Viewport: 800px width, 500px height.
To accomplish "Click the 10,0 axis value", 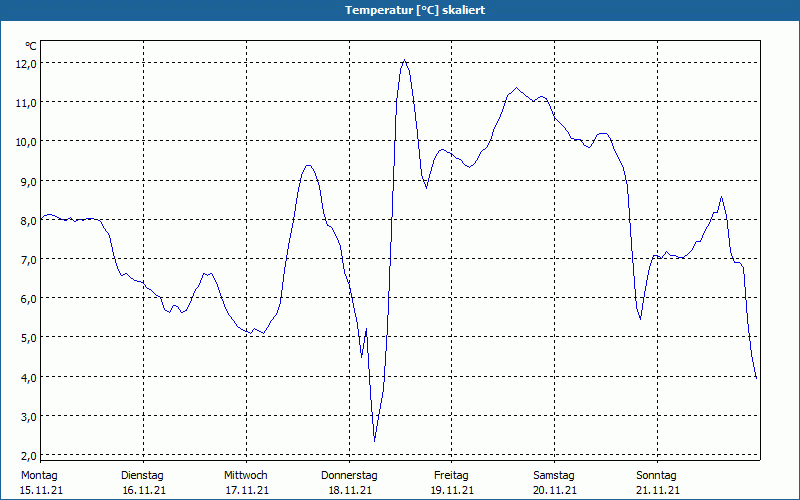I will [x=26, y=142].
